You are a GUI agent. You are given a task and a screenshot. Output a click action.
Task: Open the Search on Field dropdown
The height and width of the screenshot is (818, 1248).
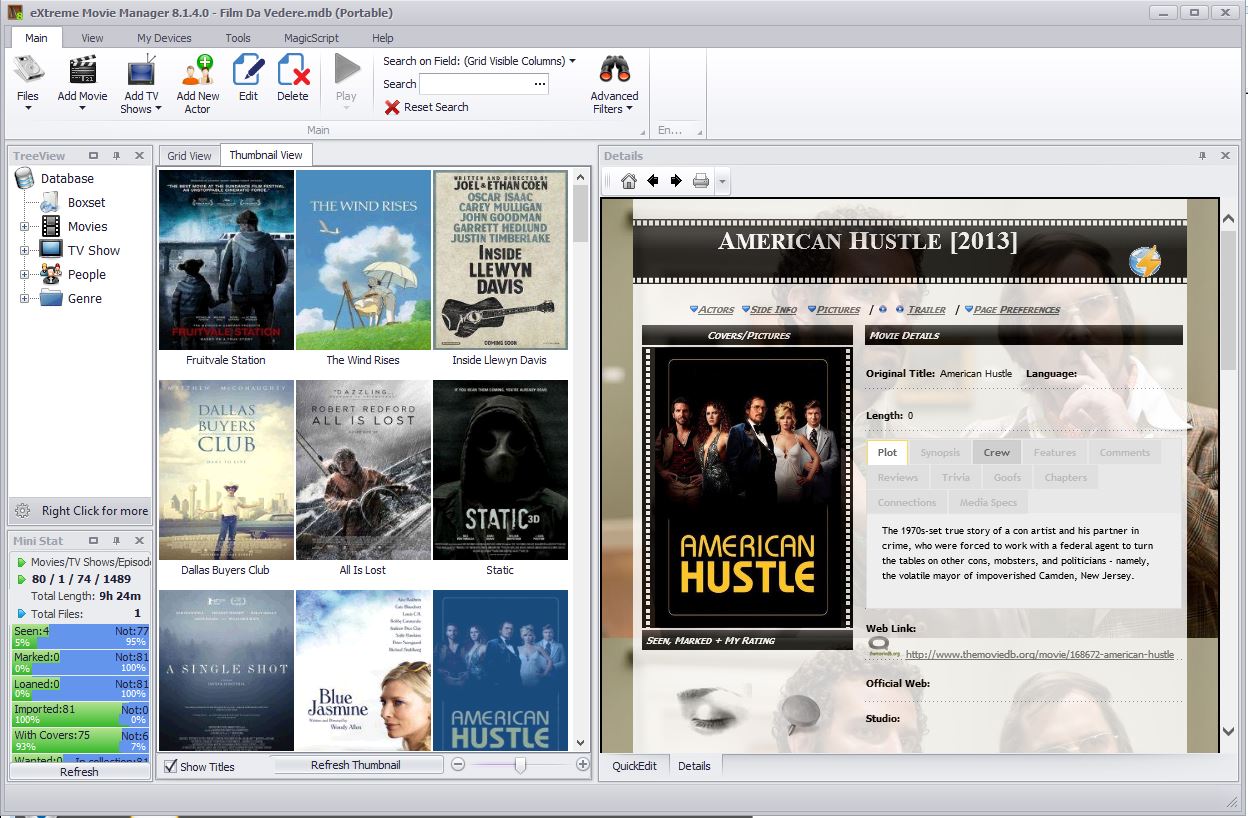tap(572, 61)
